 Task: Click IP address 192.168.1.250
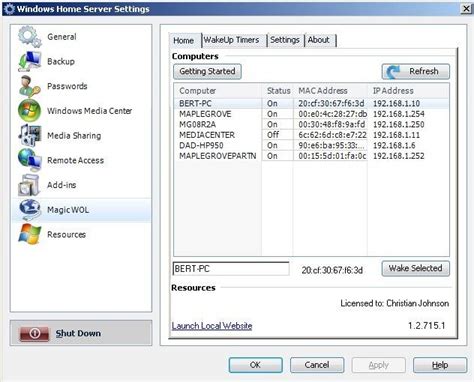(x=399, y=124)
